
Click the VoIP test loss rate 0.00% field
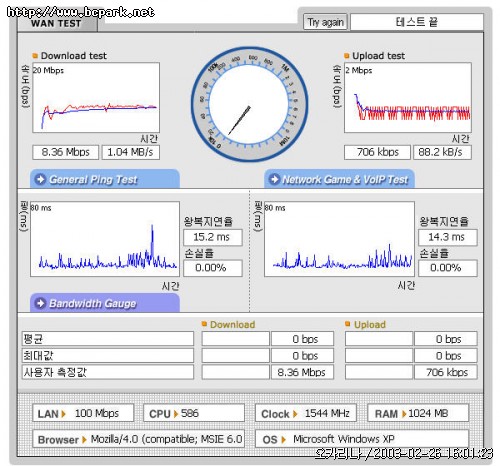pos(448,268)
